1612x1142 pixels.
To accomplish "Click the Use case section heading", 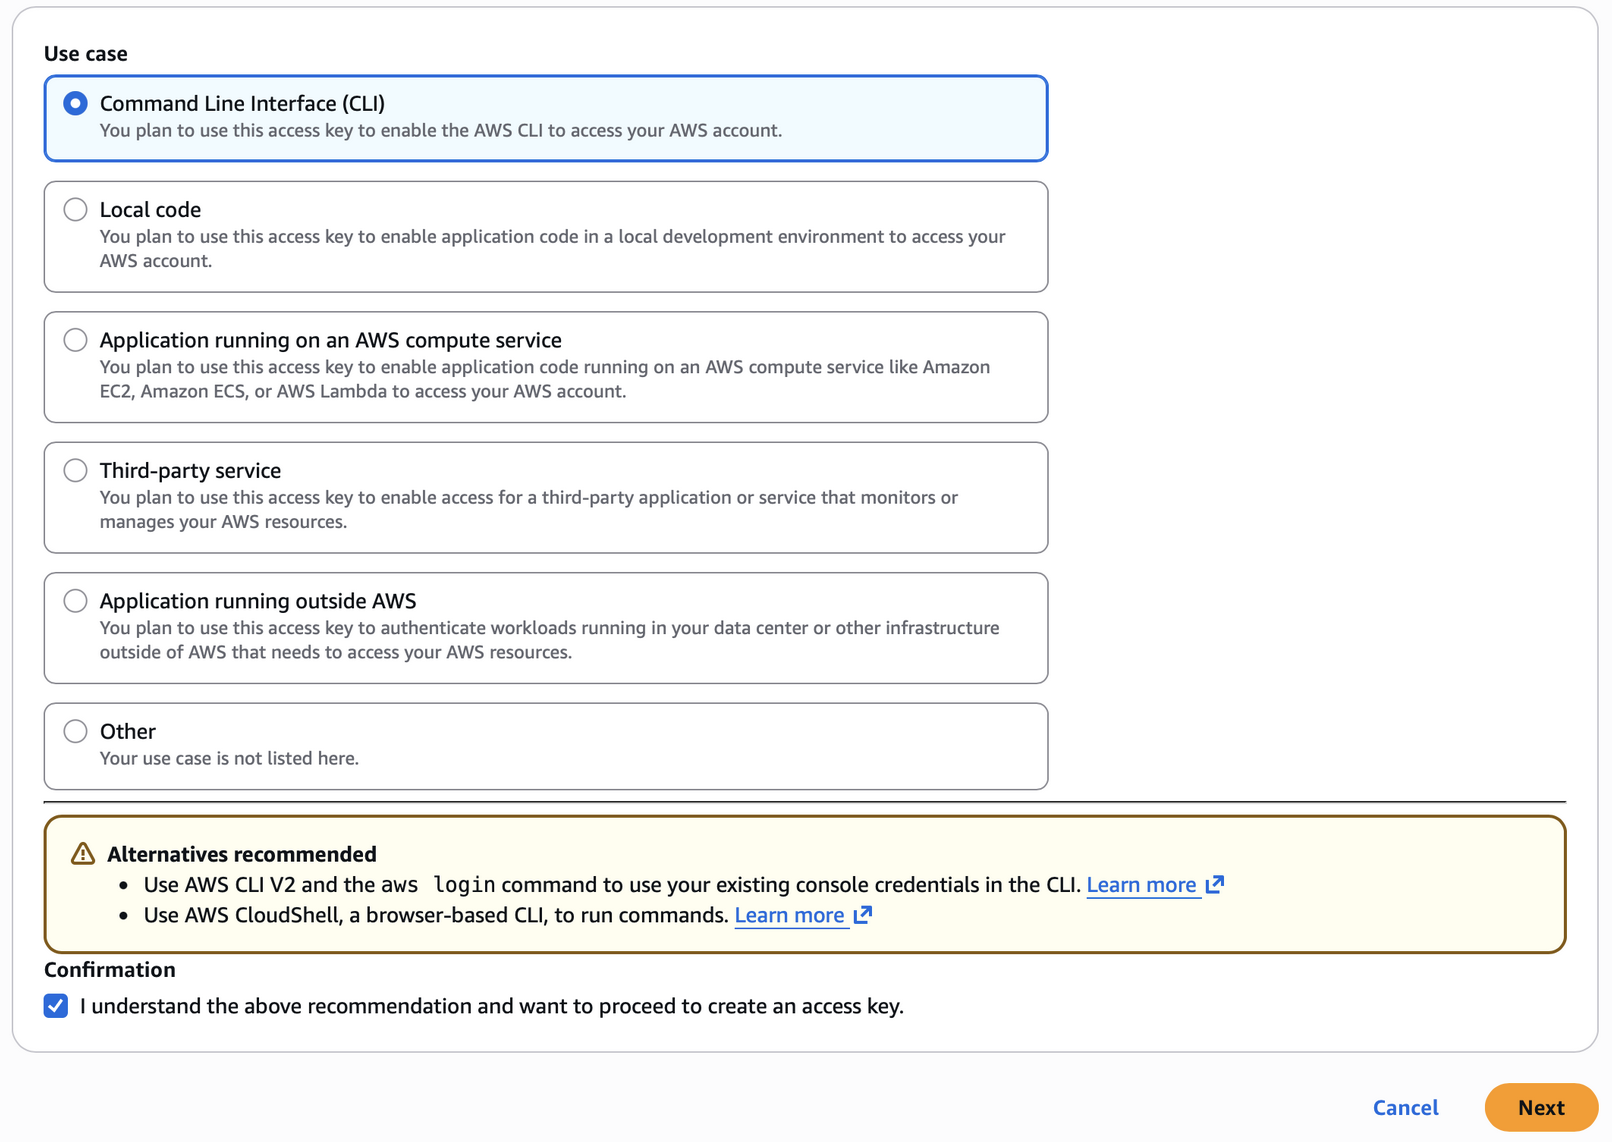I will [86, 54].
